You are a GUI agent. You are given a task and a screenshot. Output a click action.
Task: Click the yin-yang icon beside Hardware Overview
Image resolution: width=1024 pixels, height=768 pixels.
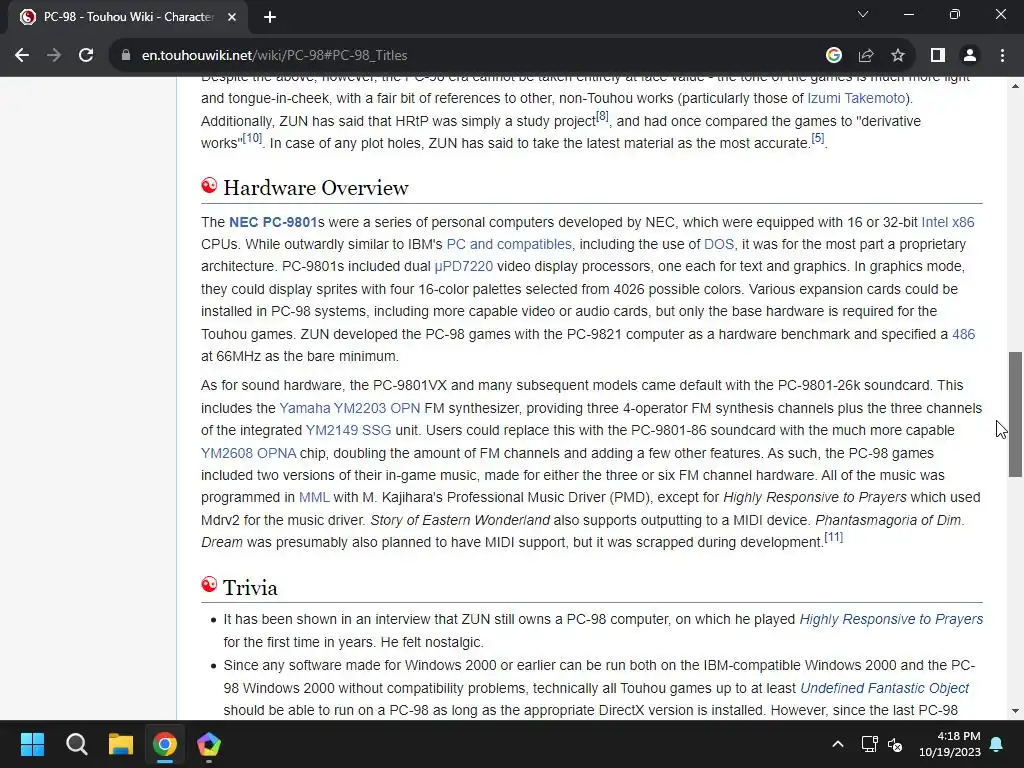point(209,185)
